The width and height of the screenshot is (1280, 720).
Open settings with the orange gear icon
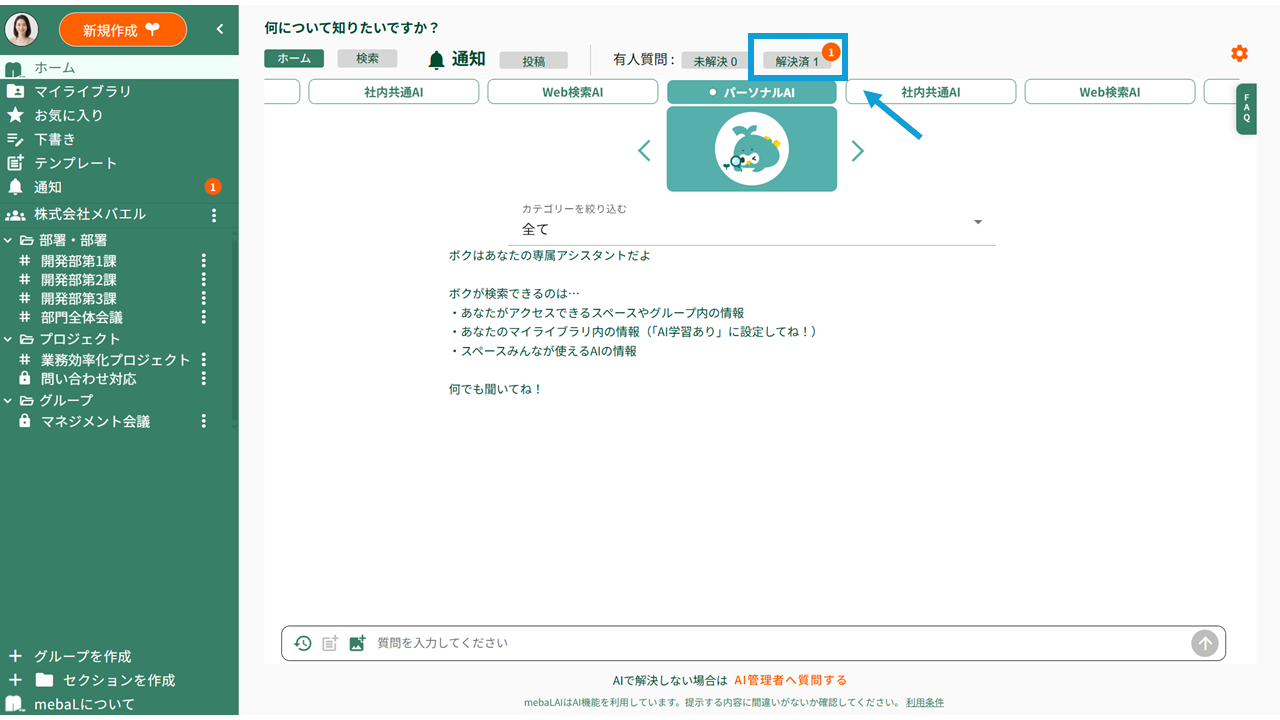click(x=1240, y=54)
